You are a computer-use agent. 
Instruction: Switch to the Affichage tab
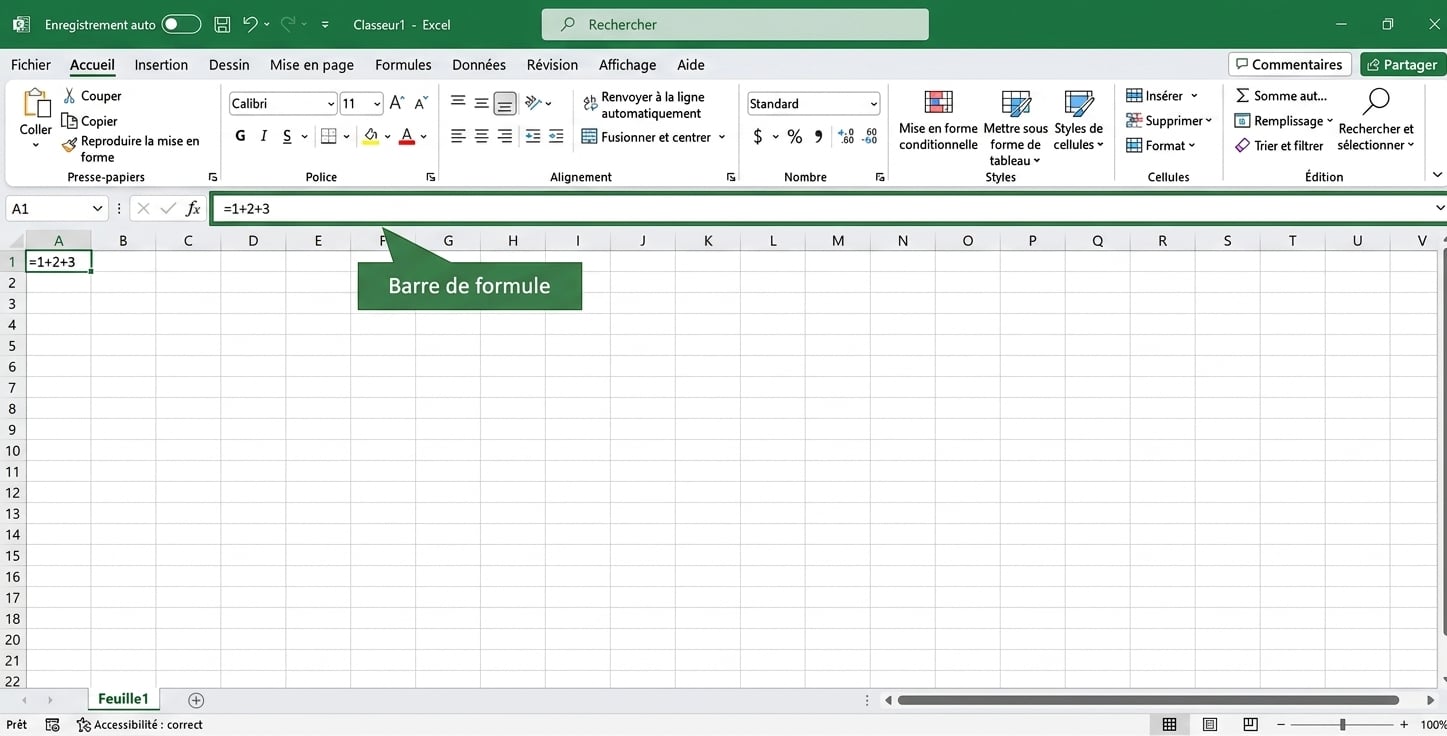628,65
